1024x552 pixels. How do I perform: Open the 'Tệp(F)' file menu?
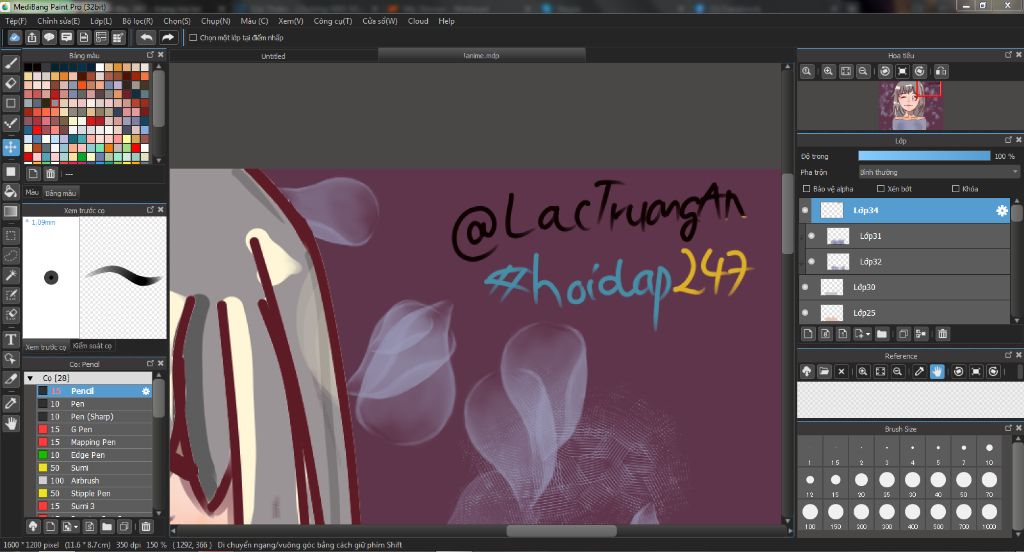point(16,21)
